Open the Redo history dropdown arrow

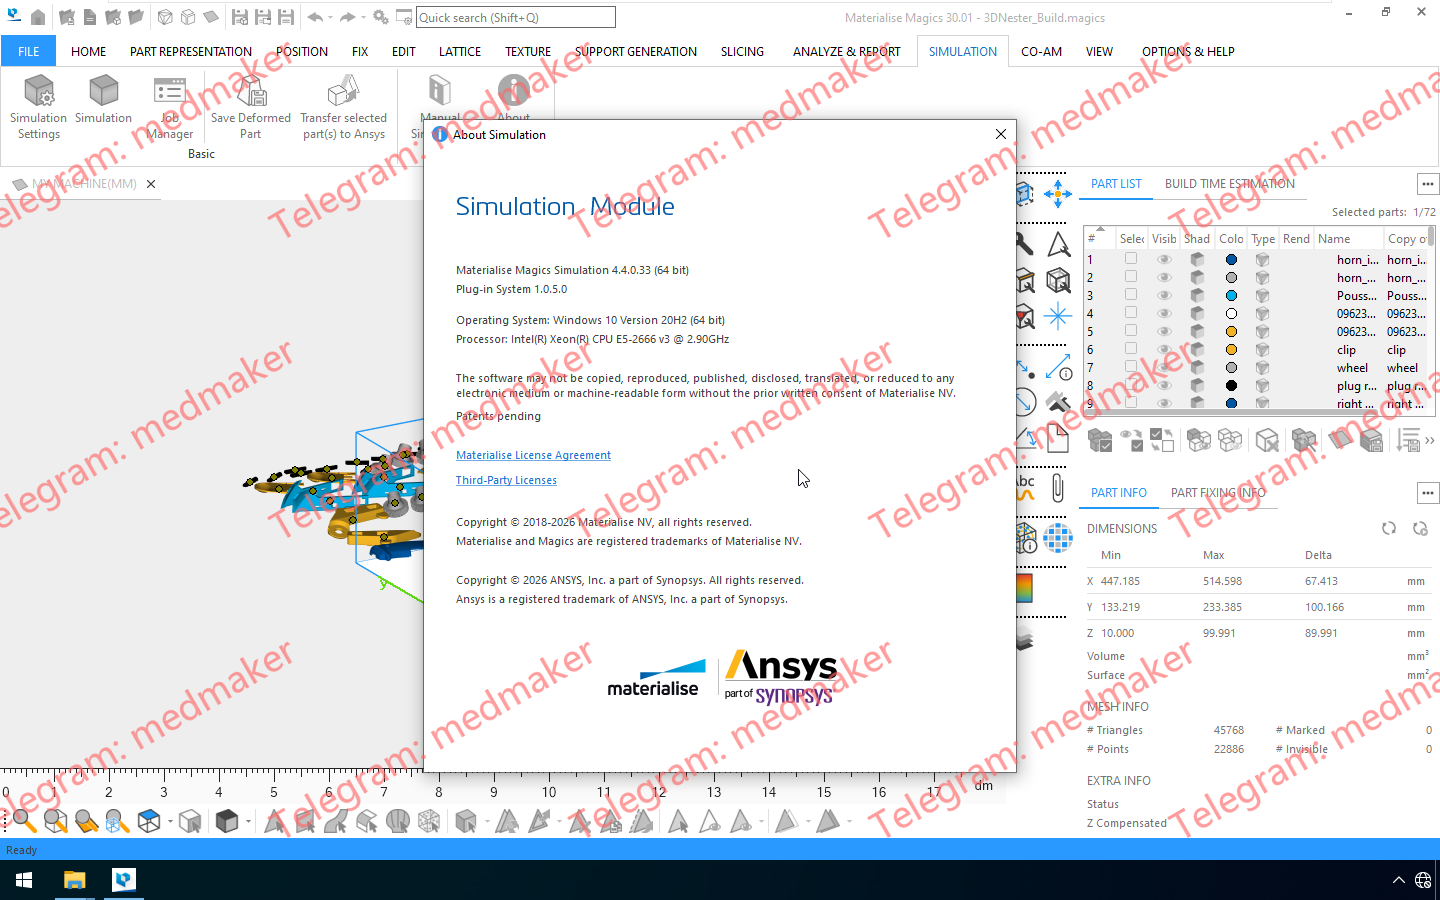pyautogui.click(x=362, y=17)
